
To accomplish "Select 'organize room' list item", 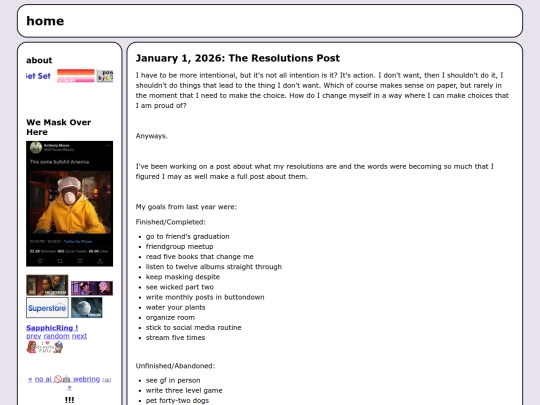I will click(x=170, y=318).
